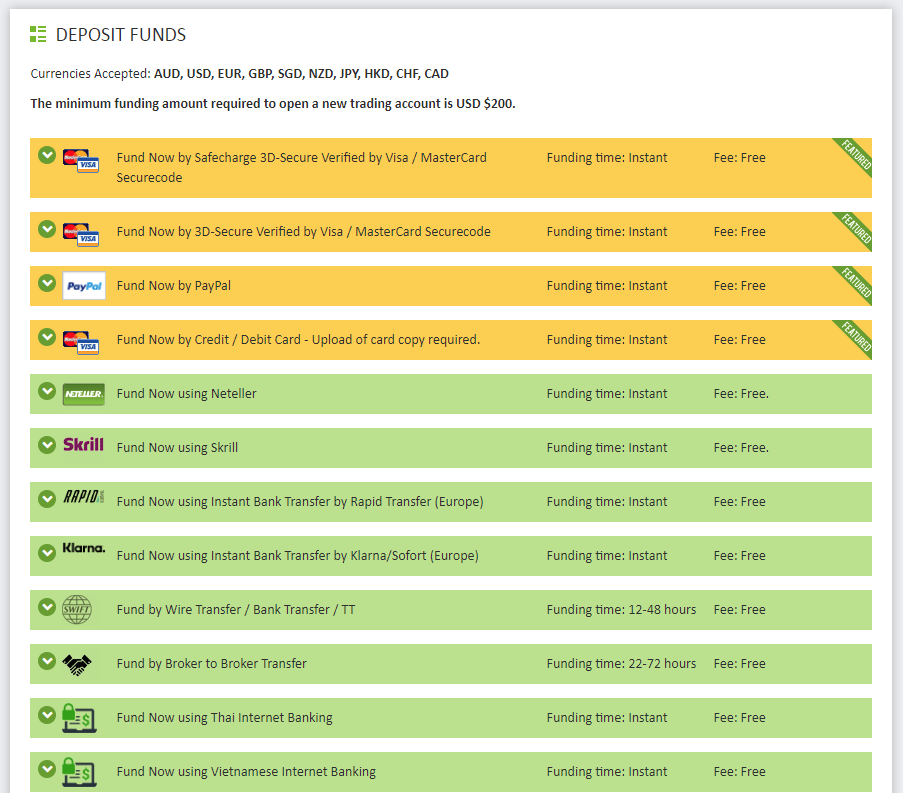903x793 pixels.
Task: Click the Safecharge Visa/MasterCard card icon
Action: 81,160
